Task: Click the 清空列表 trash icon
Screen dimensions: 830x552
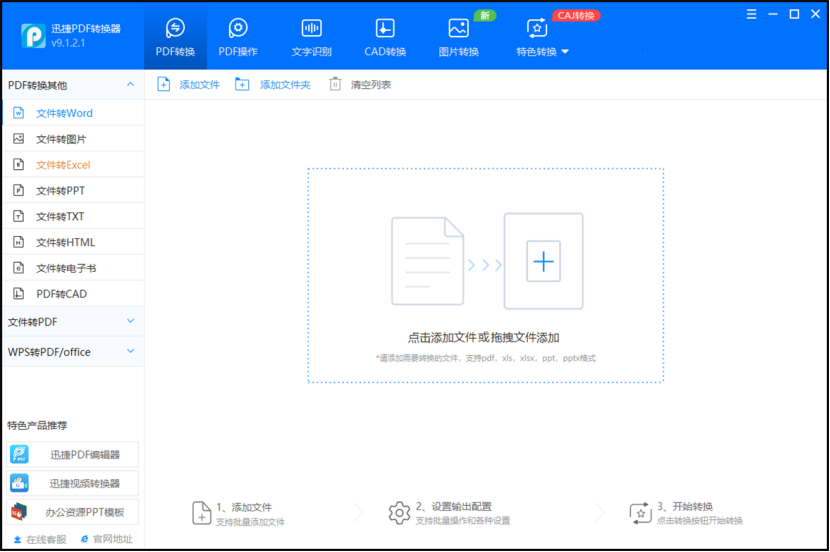Action: (x=335, y=84)
